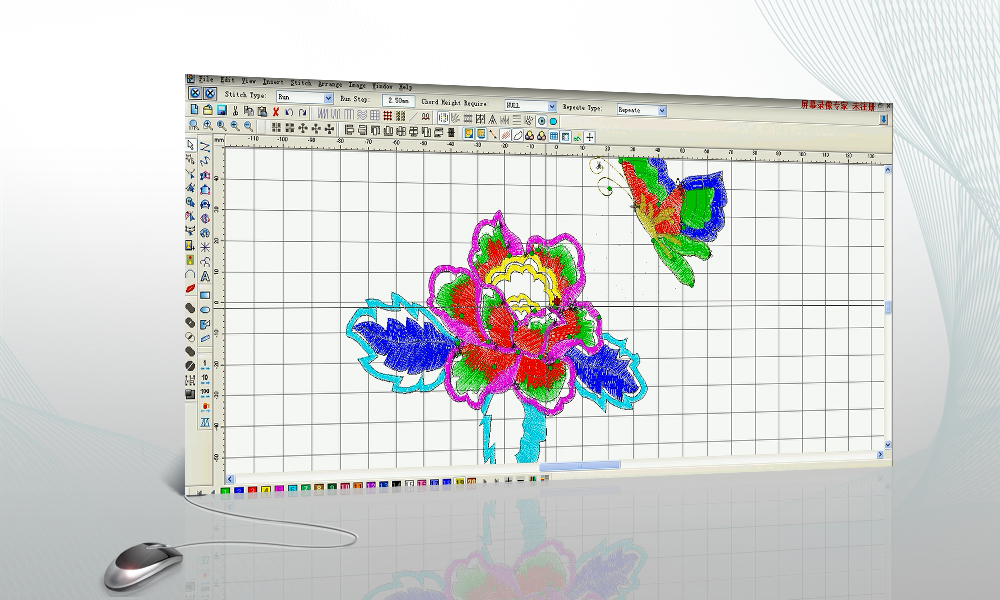Select the red lips shape tool

190,288
